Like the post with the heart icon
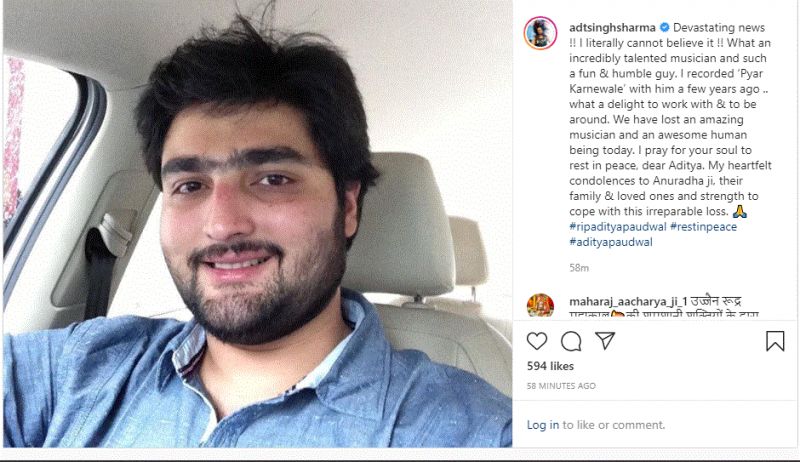 [537, 341]
